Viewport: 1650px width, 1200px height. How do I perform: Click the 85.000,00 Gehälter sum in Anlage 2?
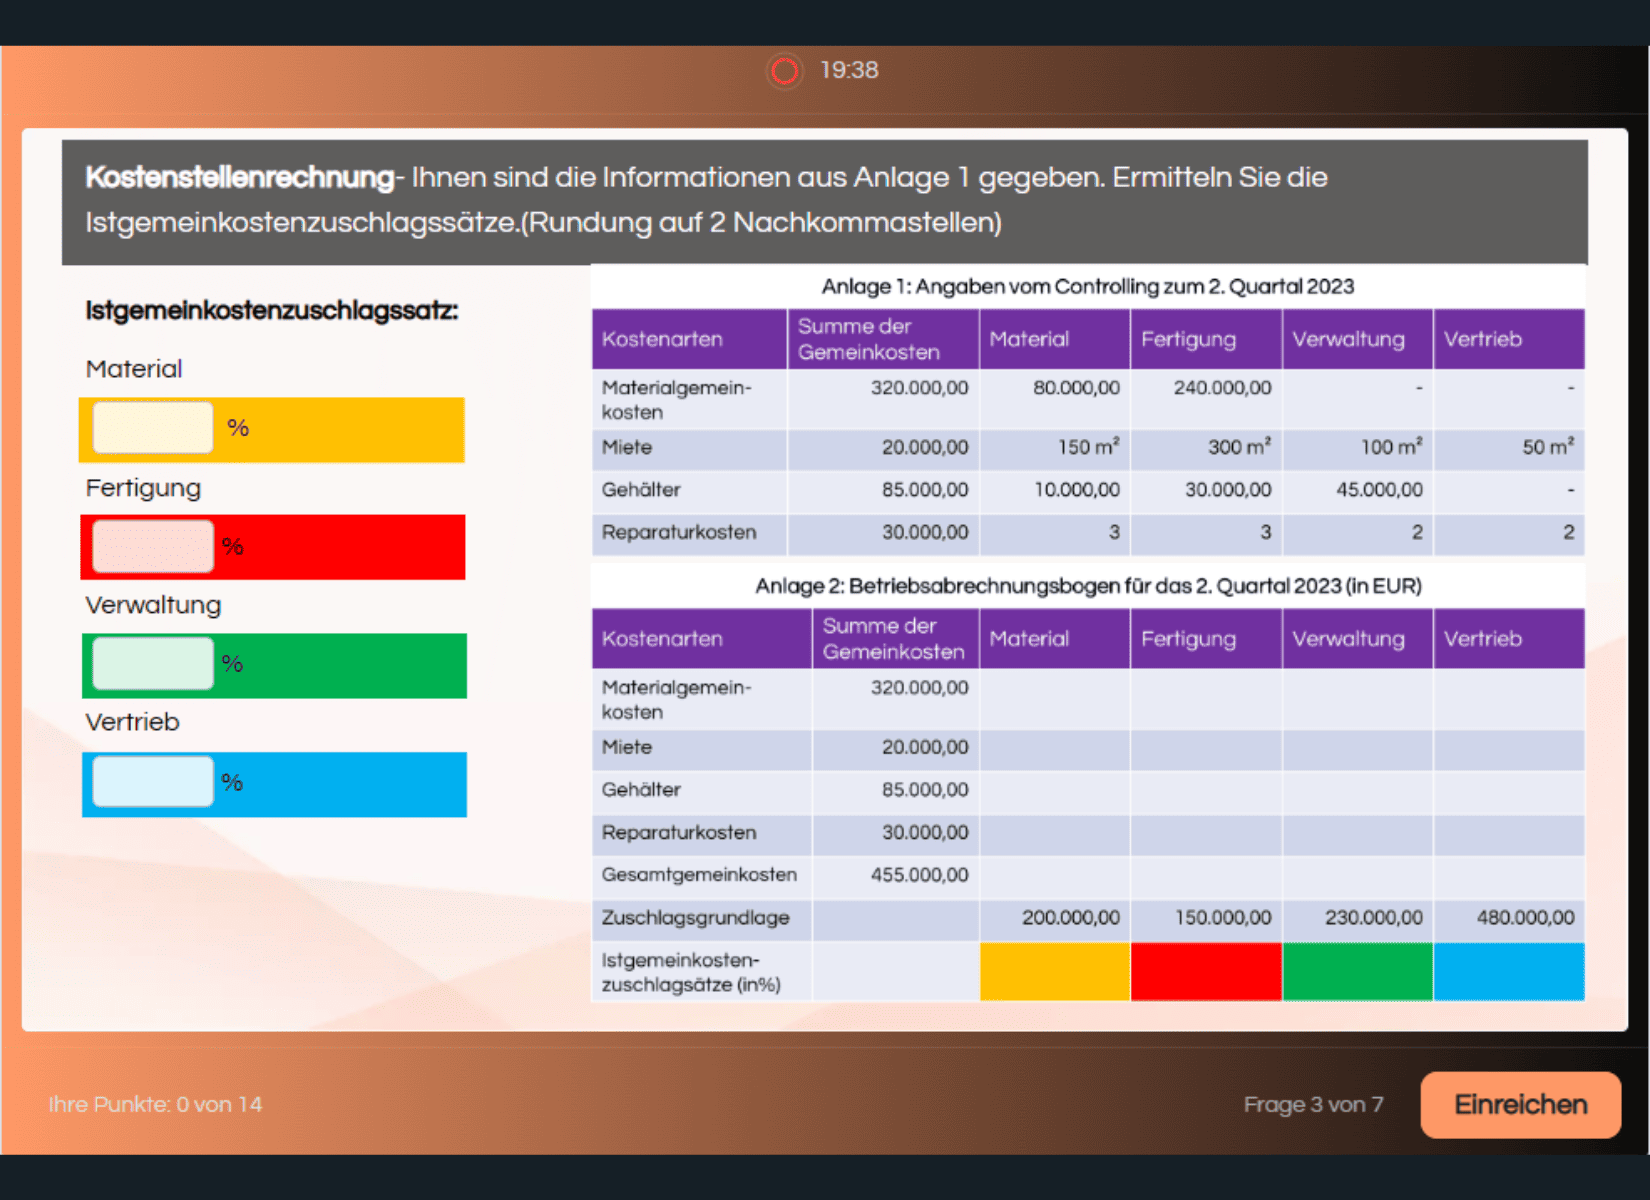tap(925, 790)
